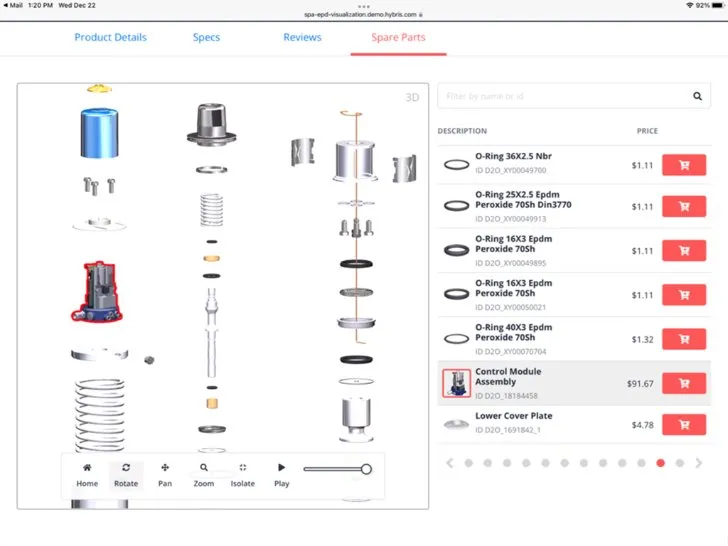Image resolution: width=728 pixels, height=546 pixels.
Task: Switch to the Reviews tab
Action: 302,38
